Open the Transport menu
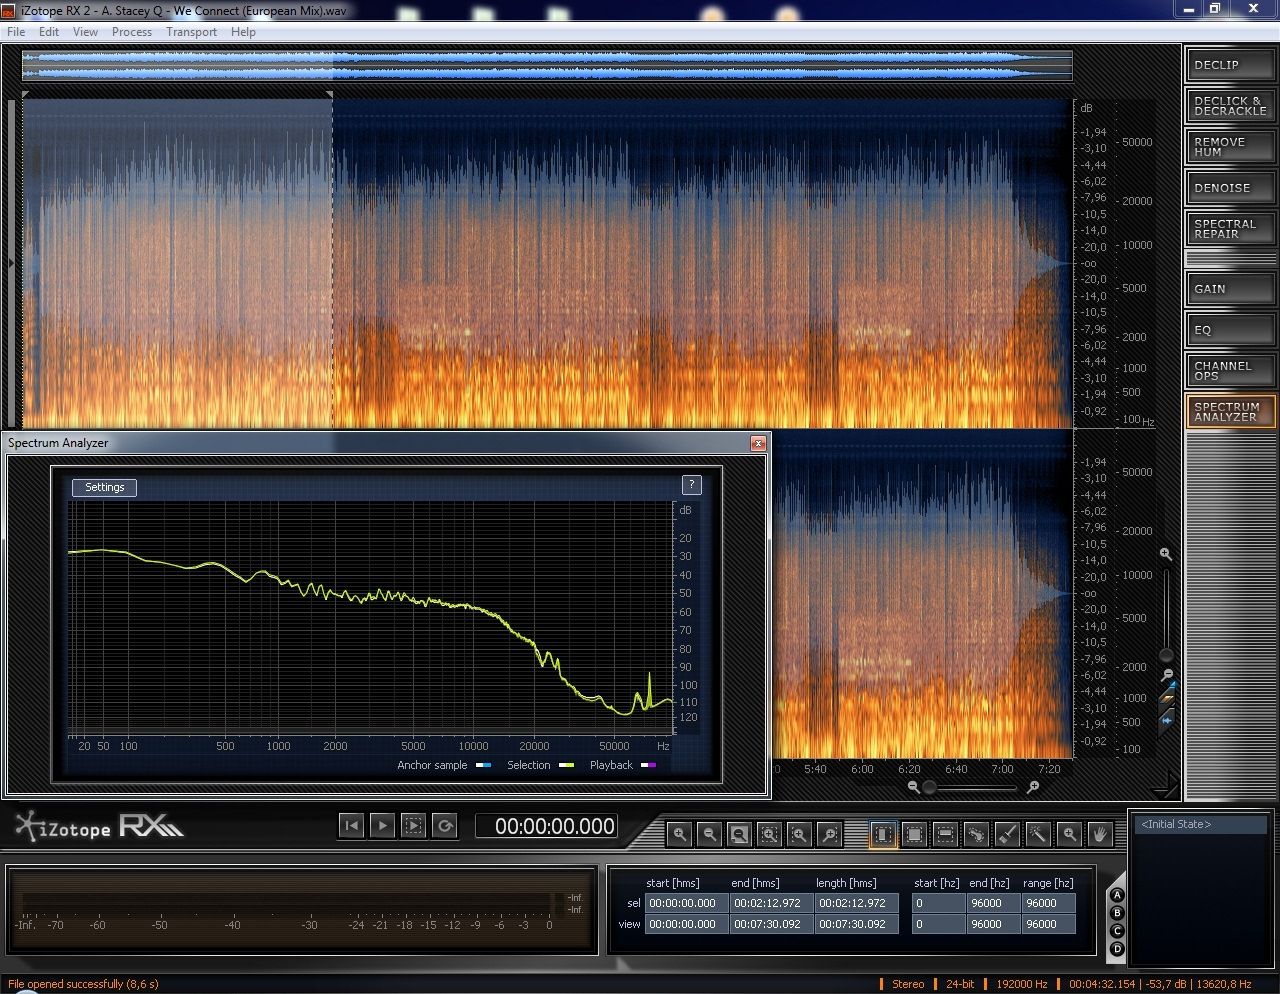Screen dimensions: 1280x994 click(191, 32)
